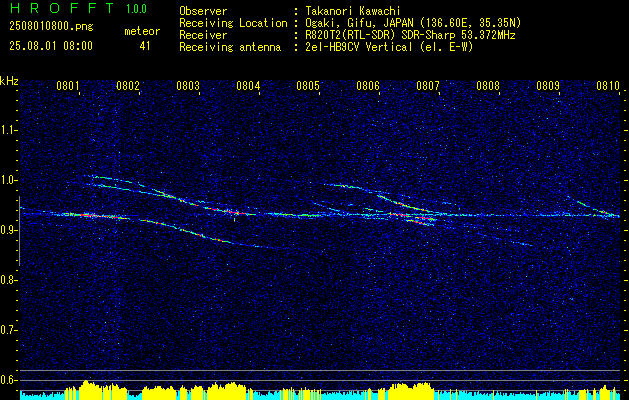Image resolution: width=629 pixels, height=400 pixels.
Task: Click the 0807 time marker
Action: coord(428,85)
